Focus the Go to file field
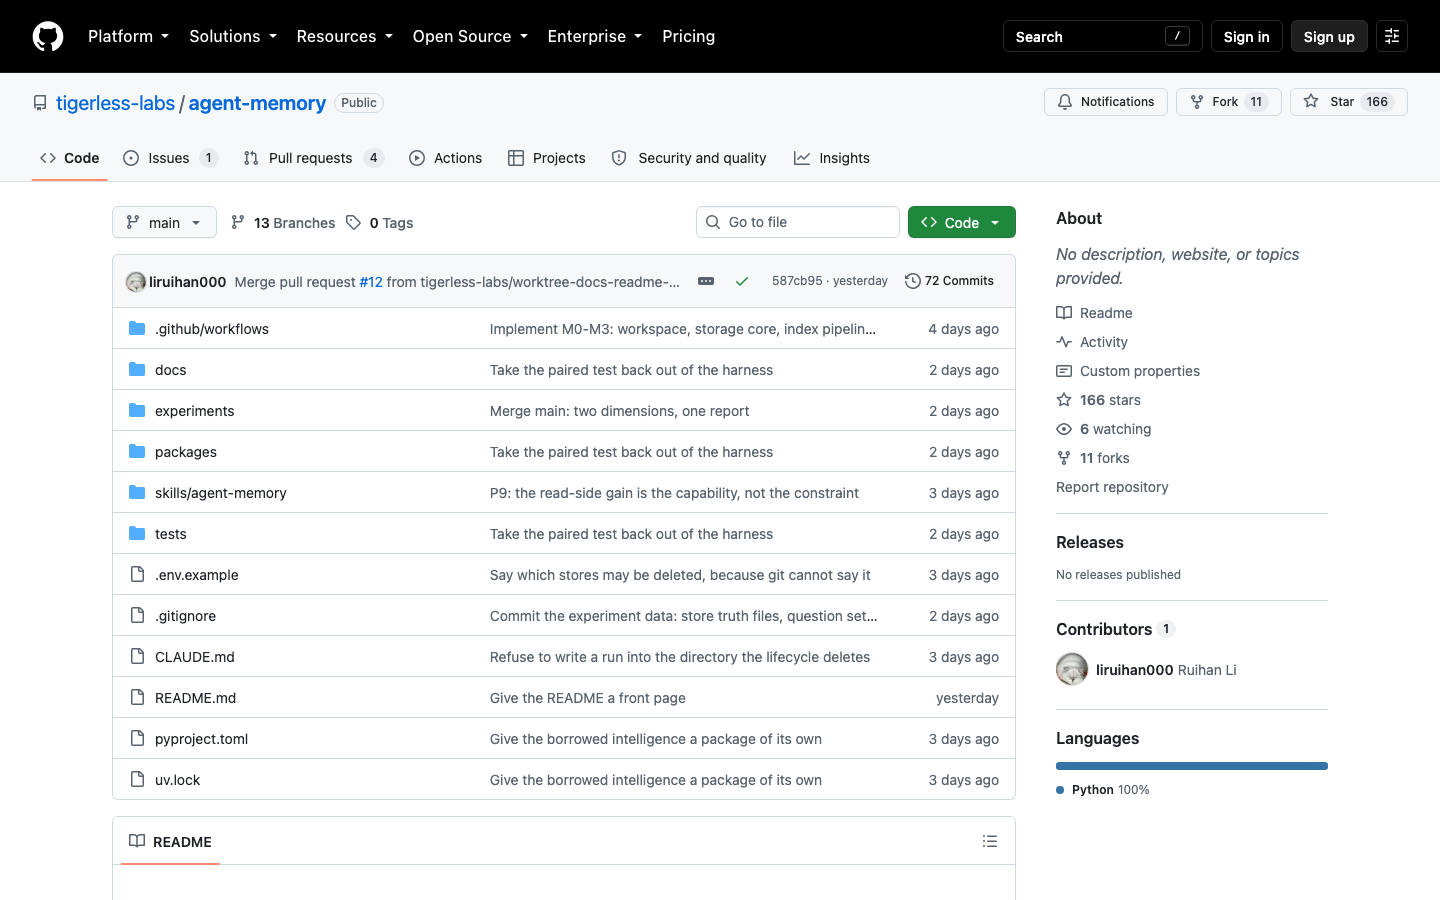This screenshot has height=900, width=1440. (x=798, y=222)
